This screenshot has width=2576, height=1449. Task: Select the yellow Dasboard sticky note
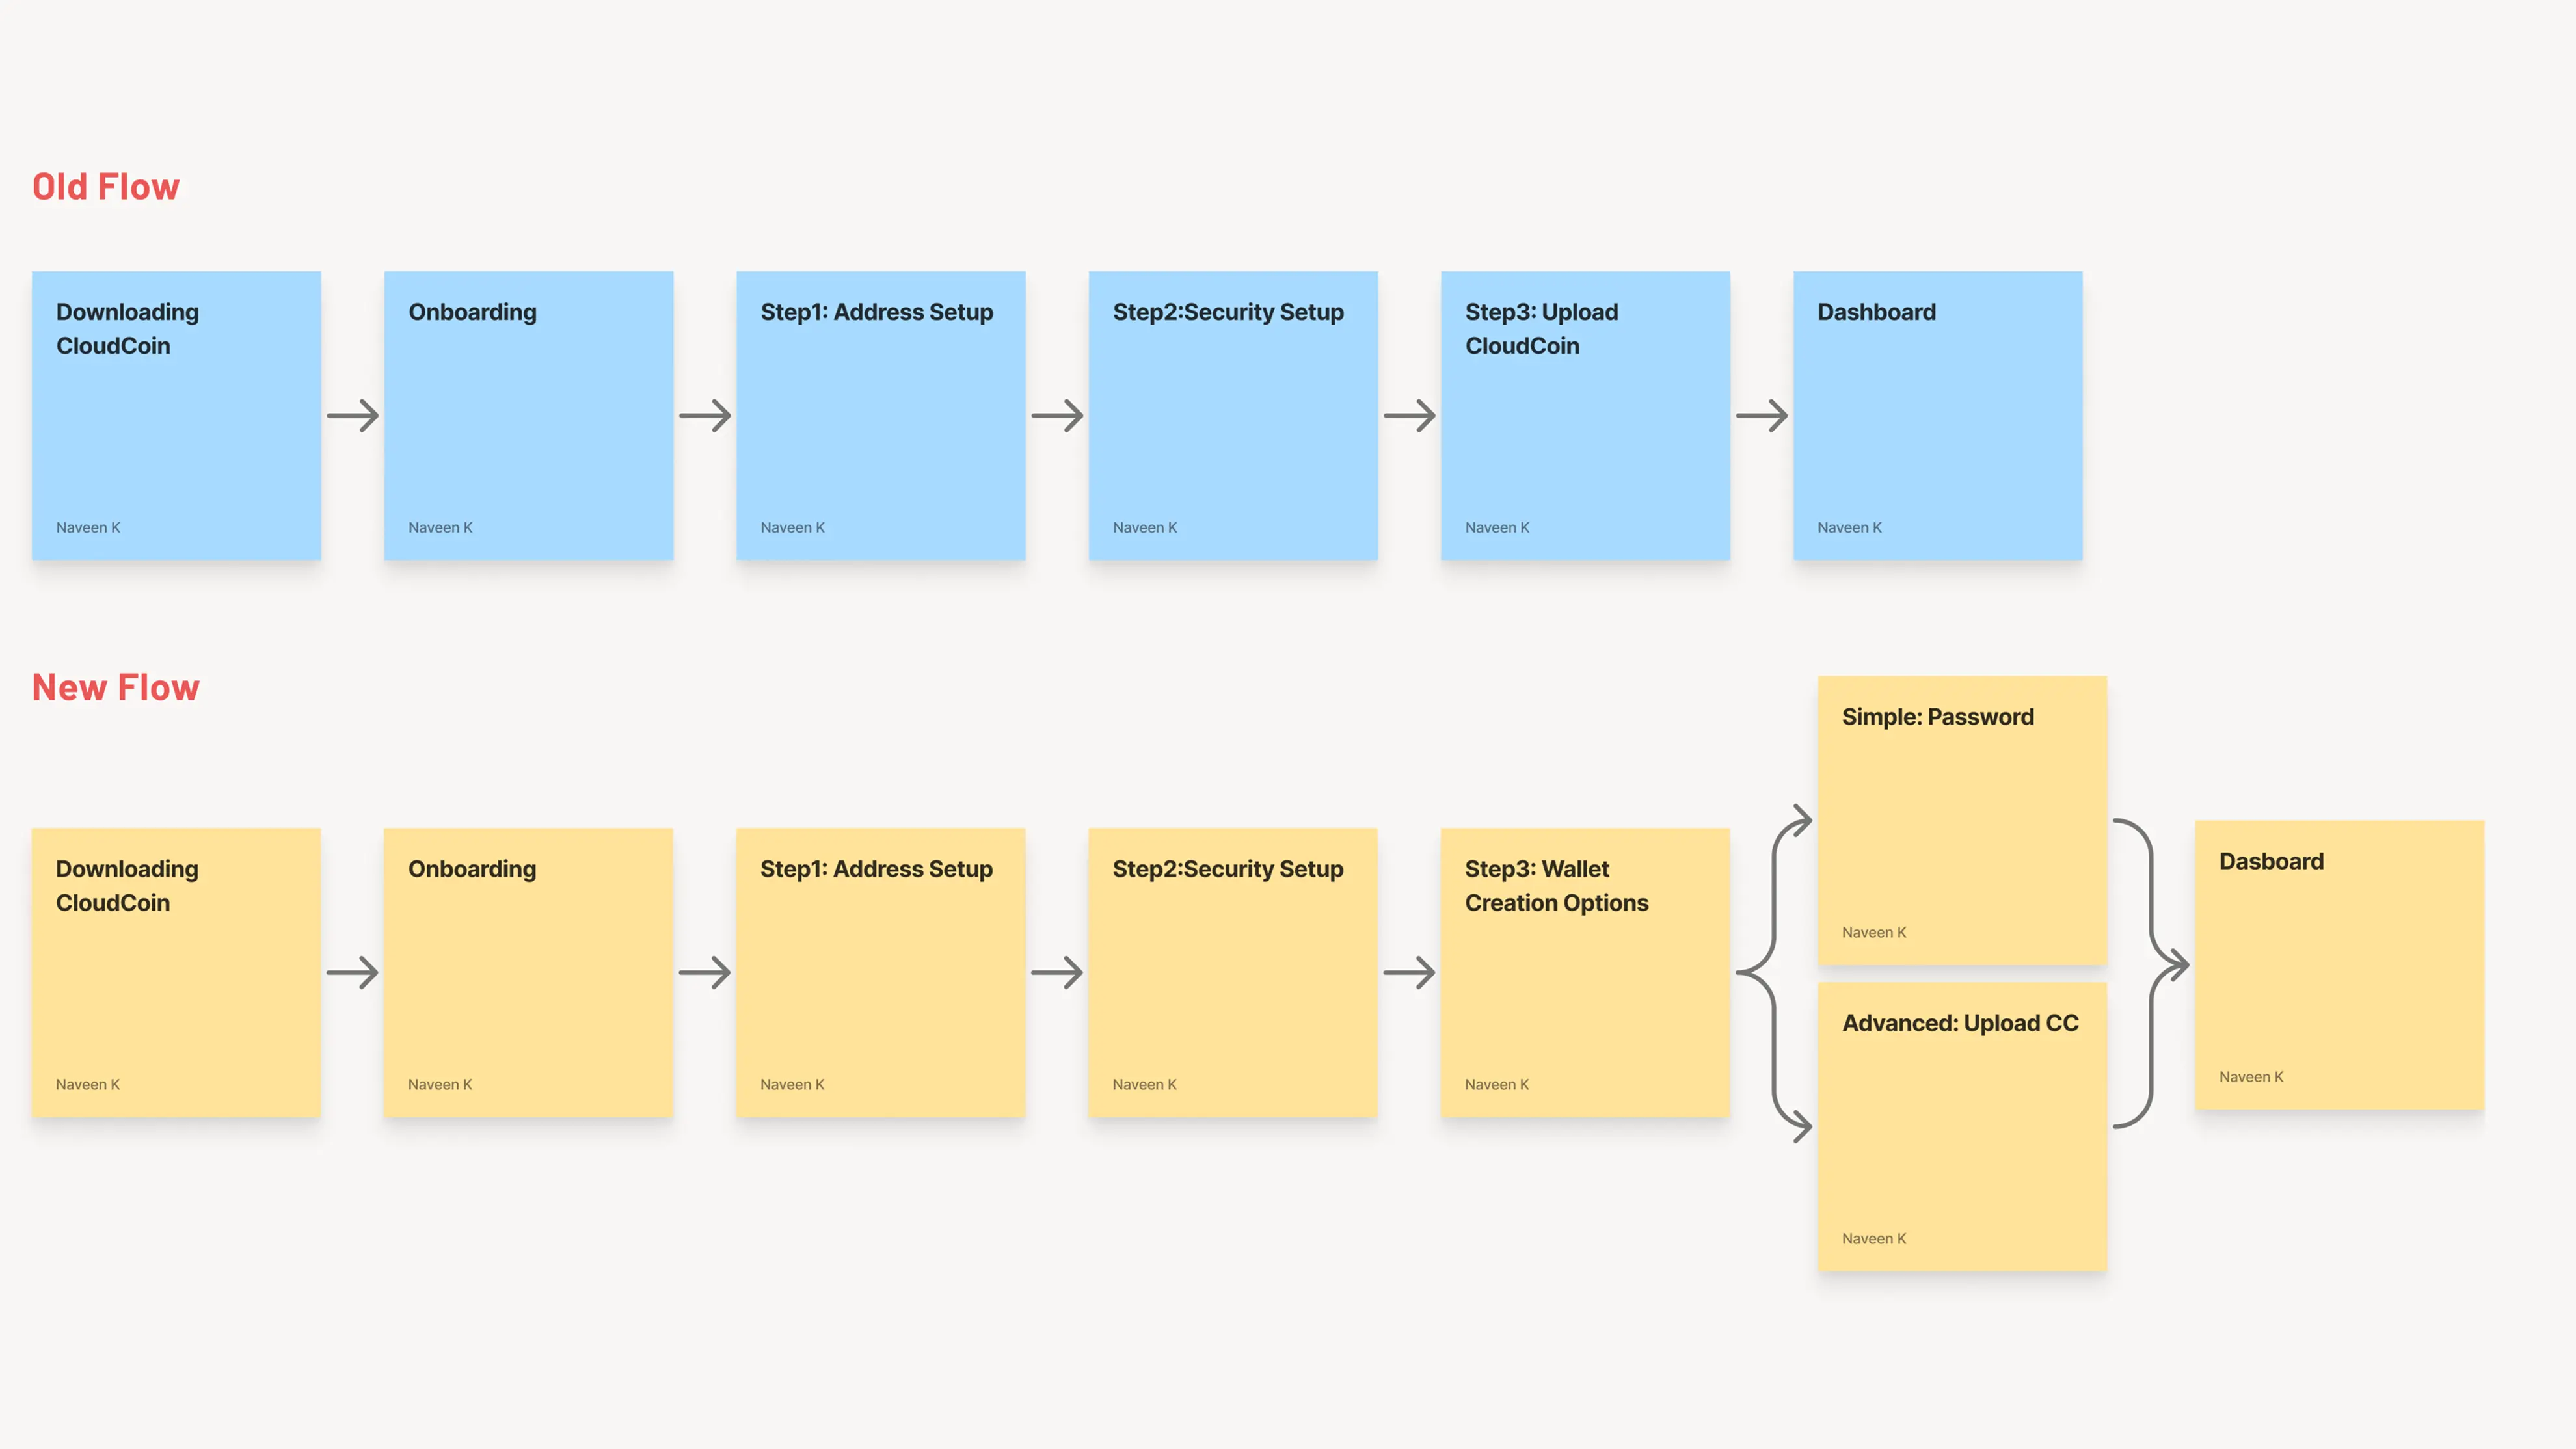point(2339,965)
